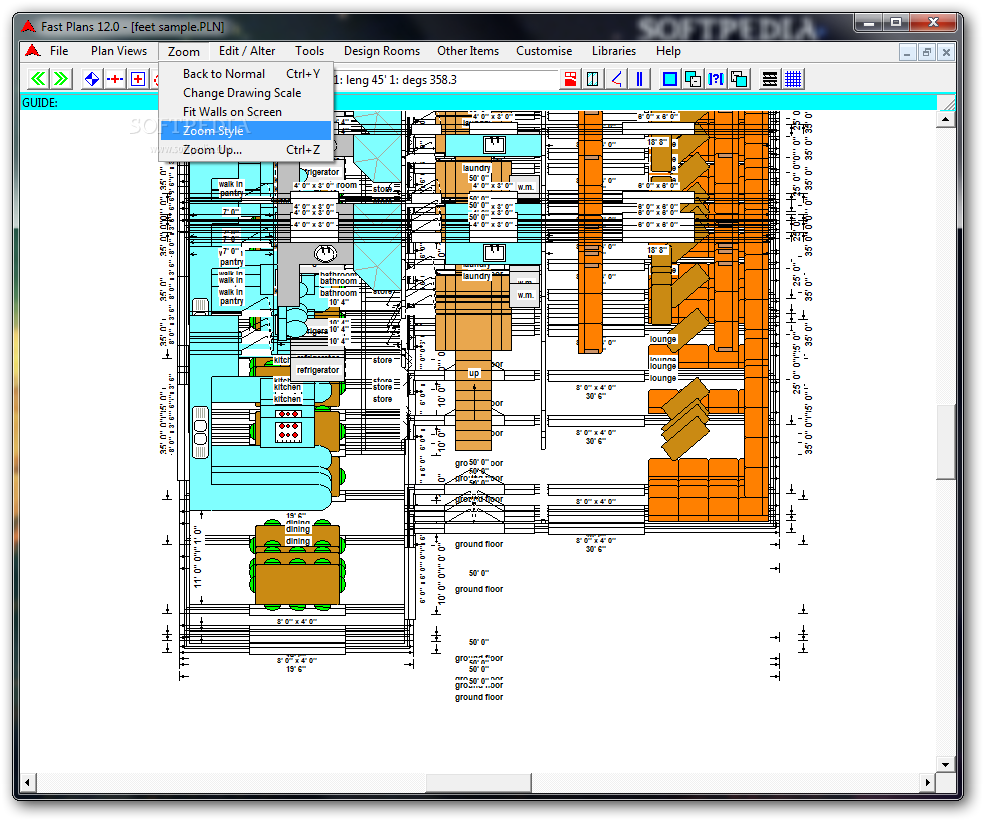The image size is (984, 821).
Task: Restore the inner document window
Action: pyautogui.click(x=926, y=52)
